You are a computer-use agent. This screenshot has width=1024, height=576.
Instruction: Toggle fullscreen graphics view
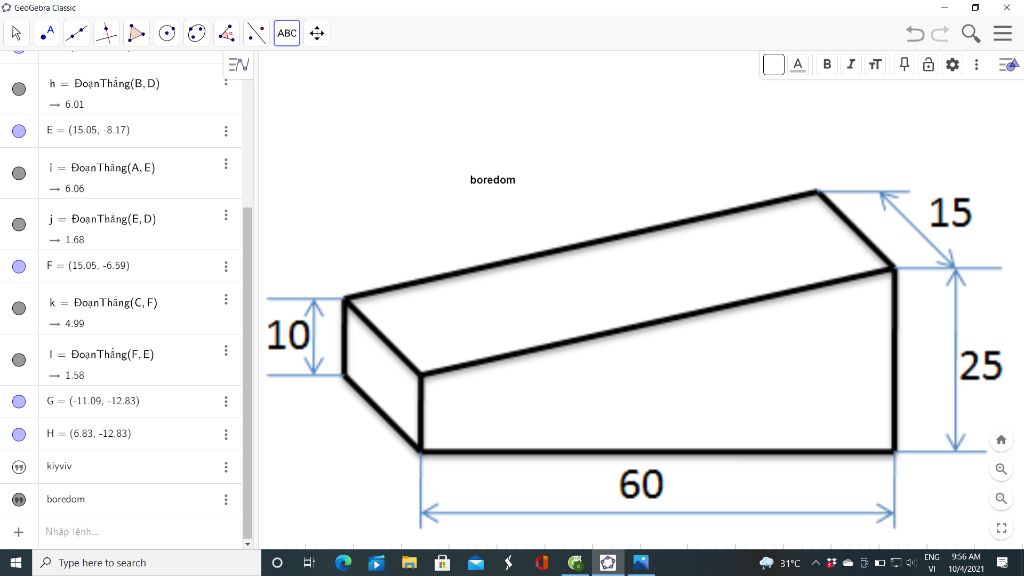coord(1001,528)
